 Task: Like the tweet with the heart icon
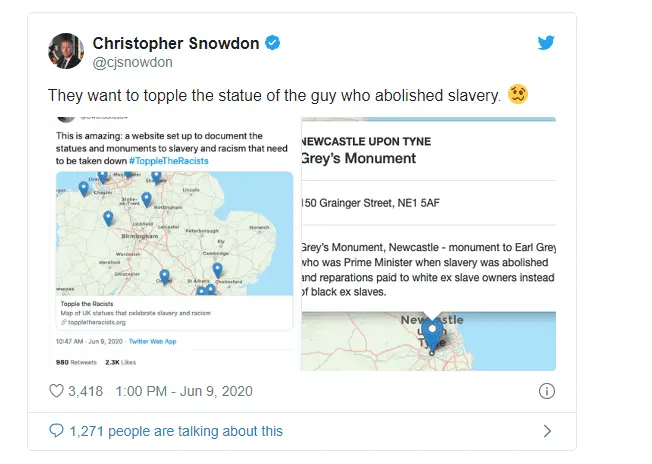click(x=57, y=391)
